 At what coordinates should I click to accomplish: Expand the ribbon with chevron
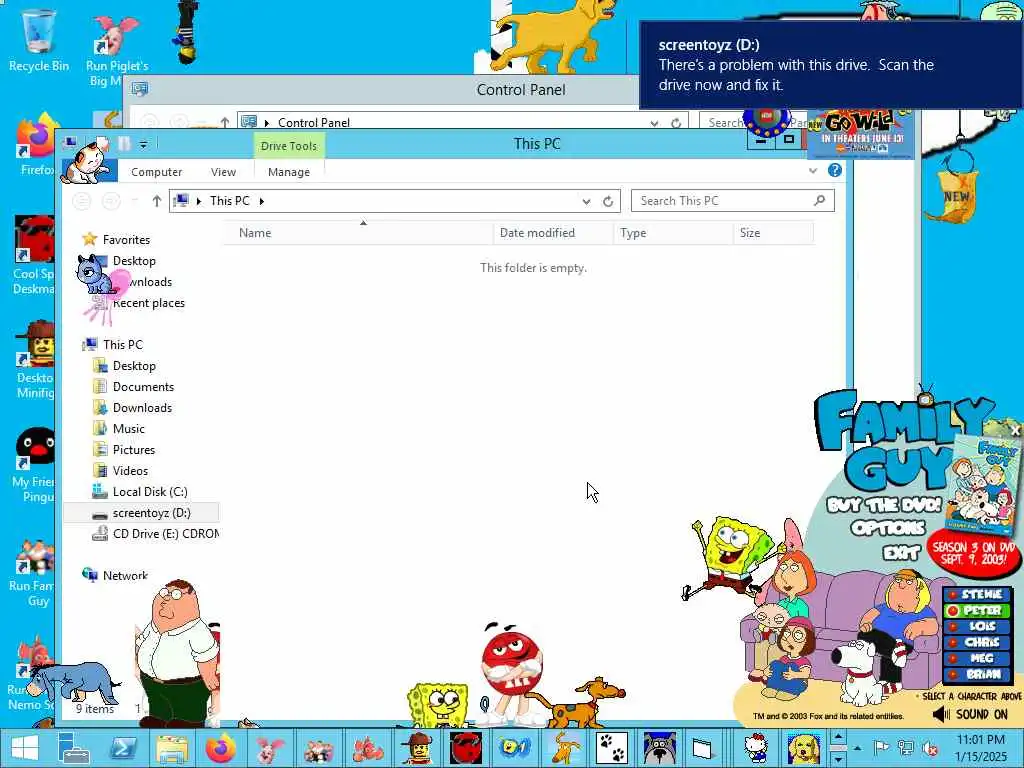coord(813,170)
